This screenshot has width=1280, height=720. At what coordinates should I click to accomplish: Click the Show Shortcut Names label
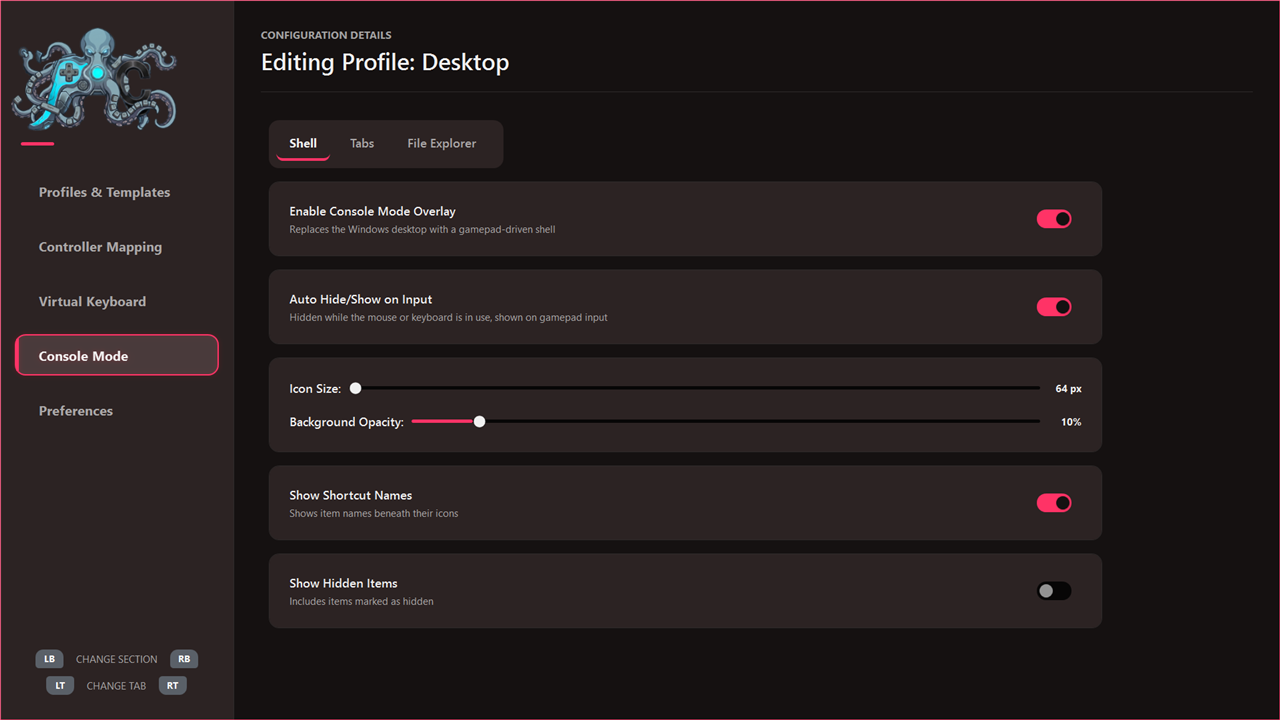[x=351, y=496]
